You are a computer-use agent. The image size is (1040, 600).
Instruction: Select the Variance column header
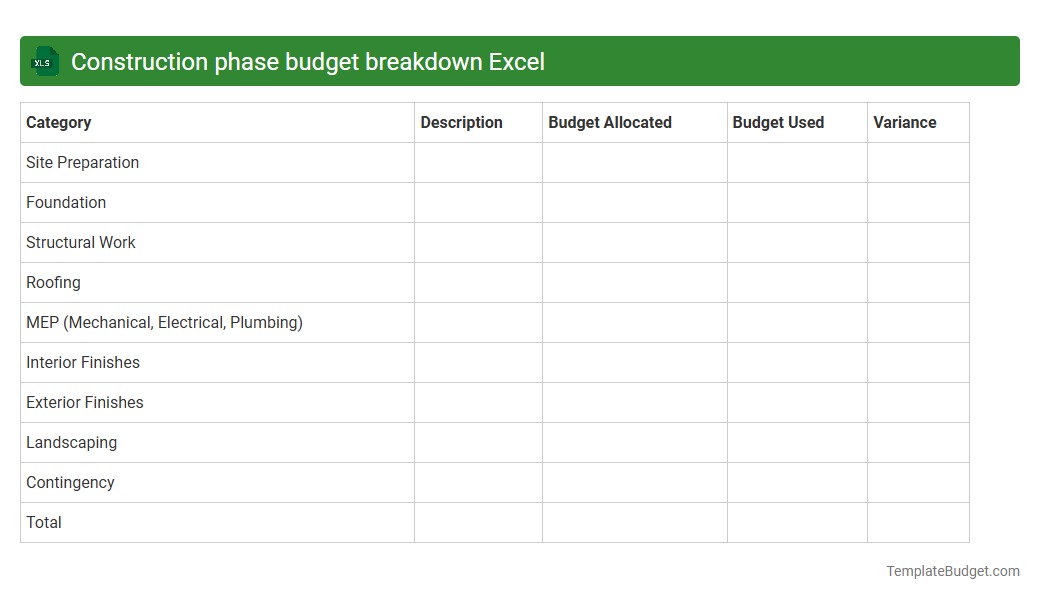point(904,122)
